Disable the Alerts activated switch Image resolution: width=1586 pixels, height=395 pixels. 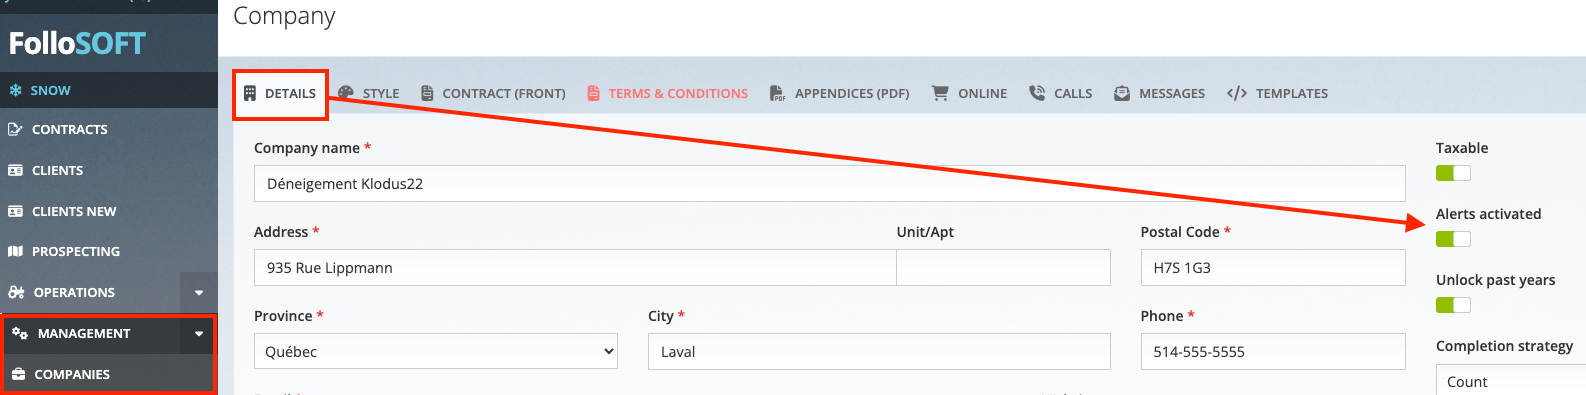[x=1453, y=239]
